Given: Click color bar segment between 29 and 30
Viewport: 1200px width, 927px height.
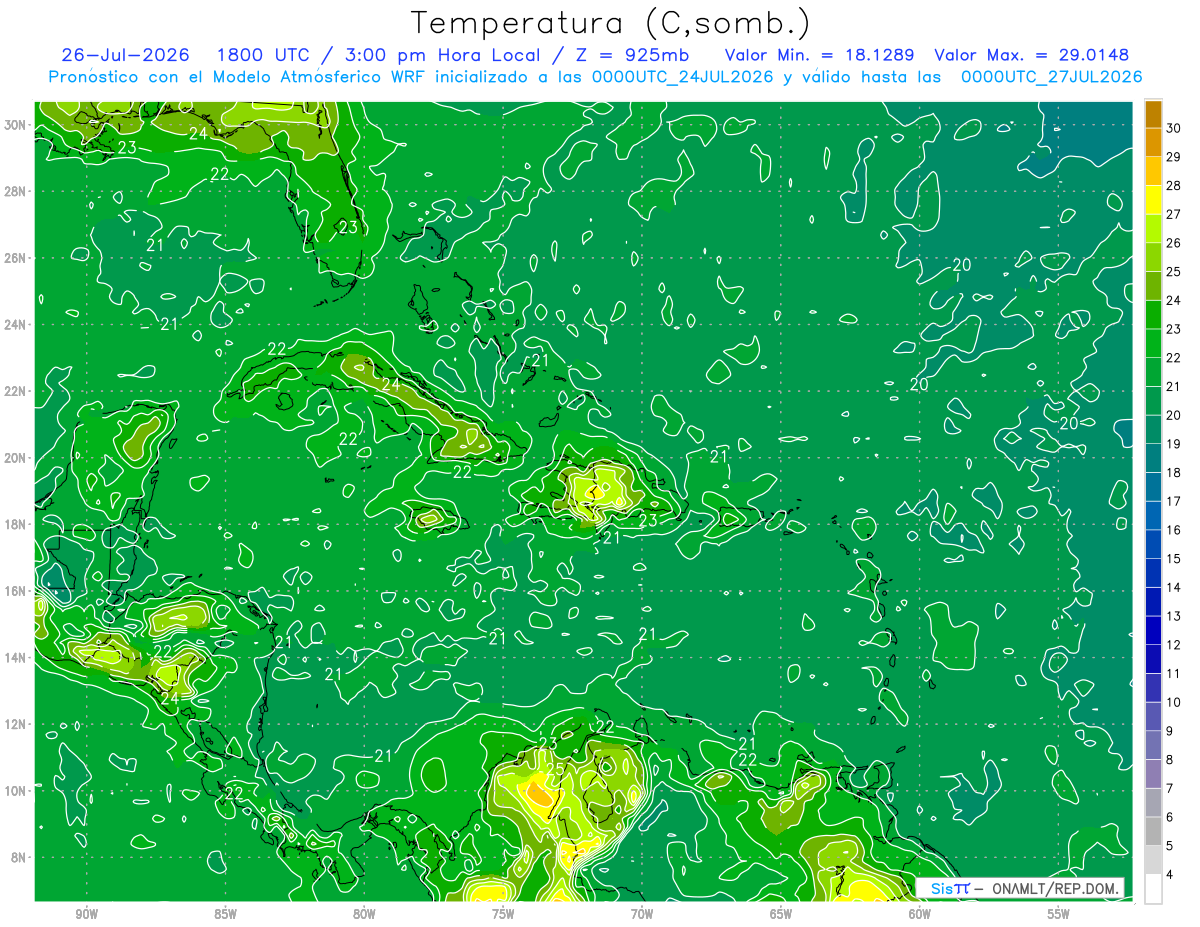Looking at the screenshot, I should point(1154,143).
